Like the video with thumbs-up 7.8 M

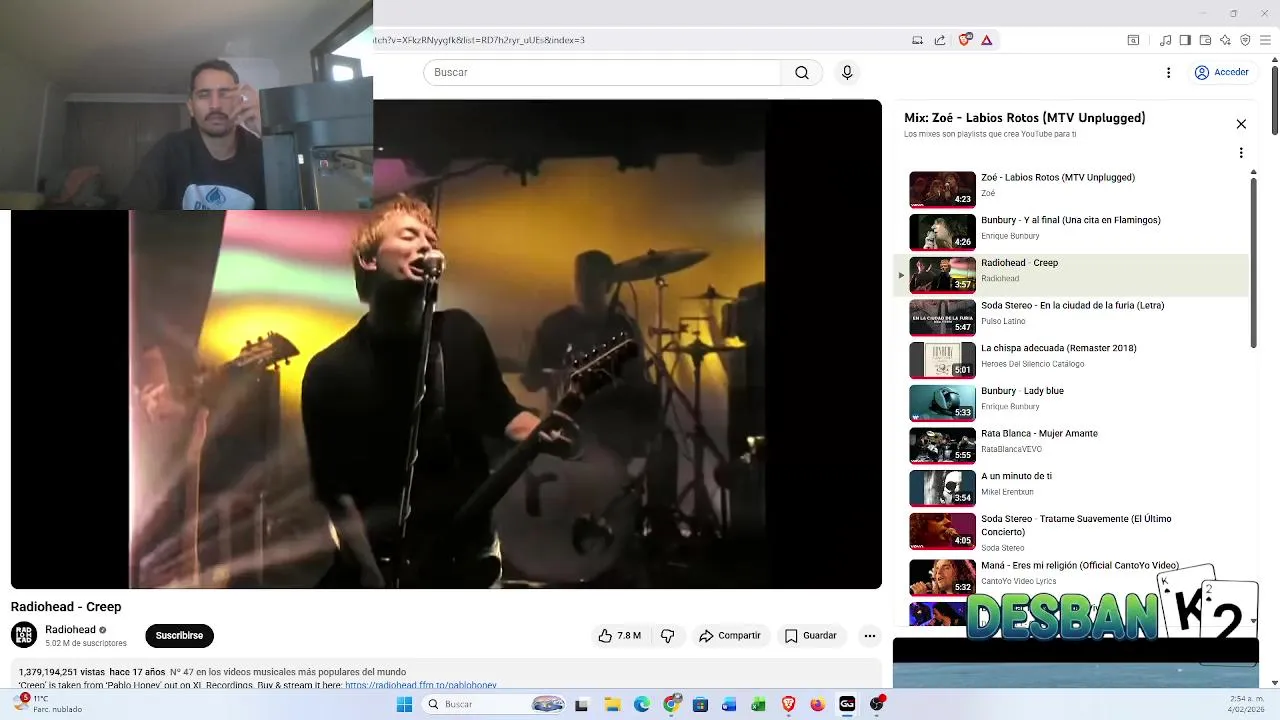coord(619,636)
